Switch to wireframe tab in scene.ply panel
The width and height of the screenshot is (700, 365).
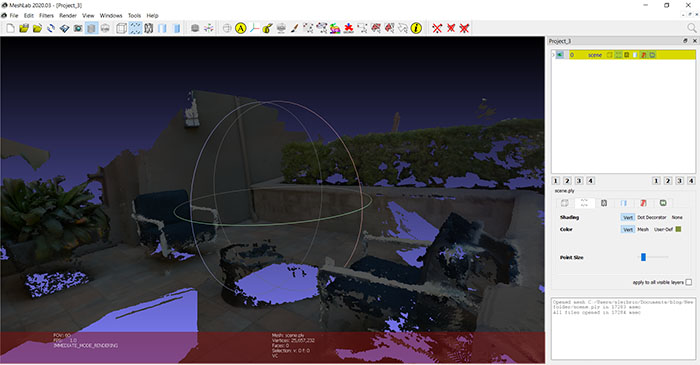[604, 203]
